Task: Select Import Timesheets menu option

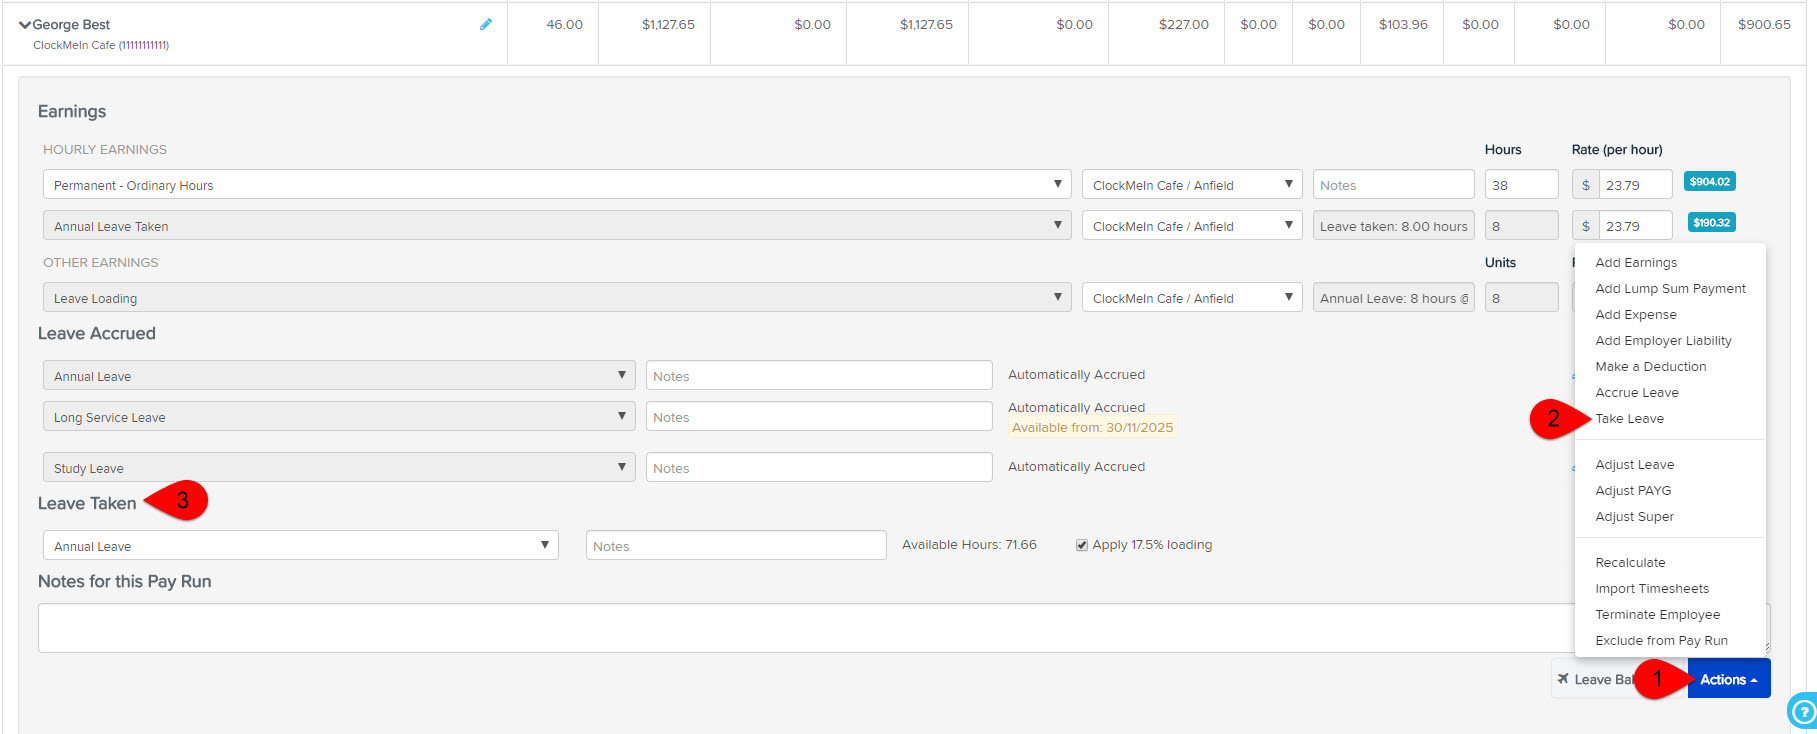Action: pos(1652,589)
